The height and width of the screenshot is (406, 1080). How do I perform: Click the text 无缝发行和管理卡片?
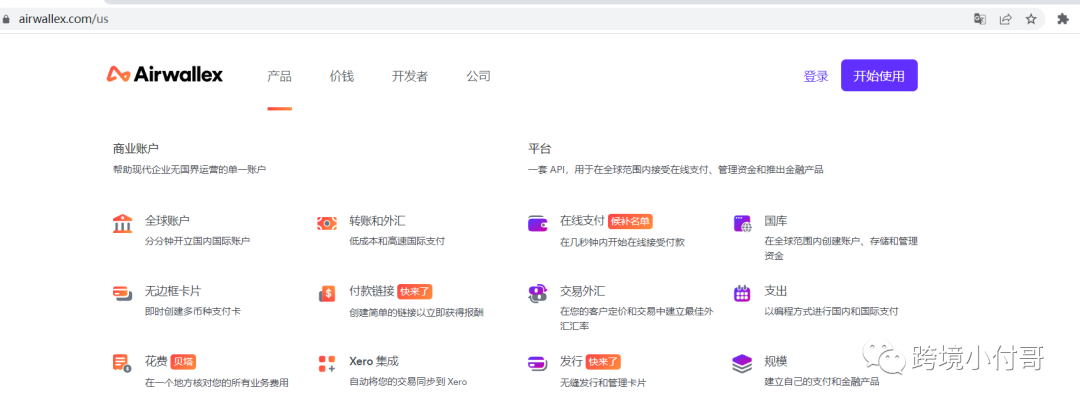click(x=603, y=383)
